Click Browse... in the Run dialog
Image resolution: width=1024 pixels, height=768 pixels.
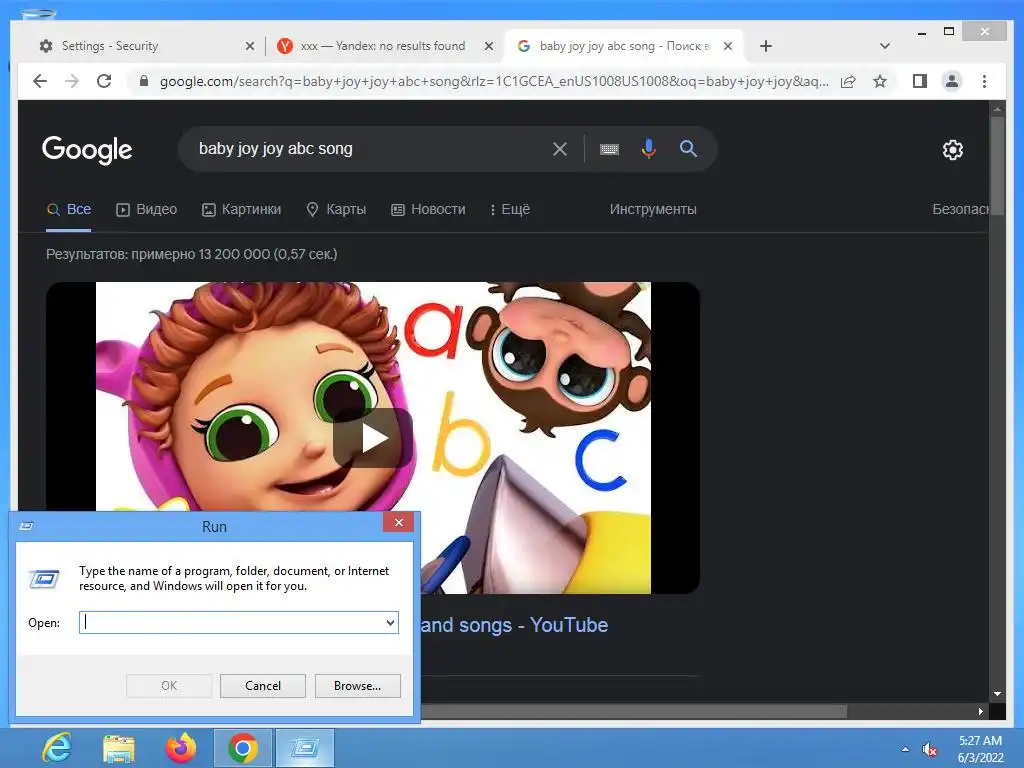(357, 686)
